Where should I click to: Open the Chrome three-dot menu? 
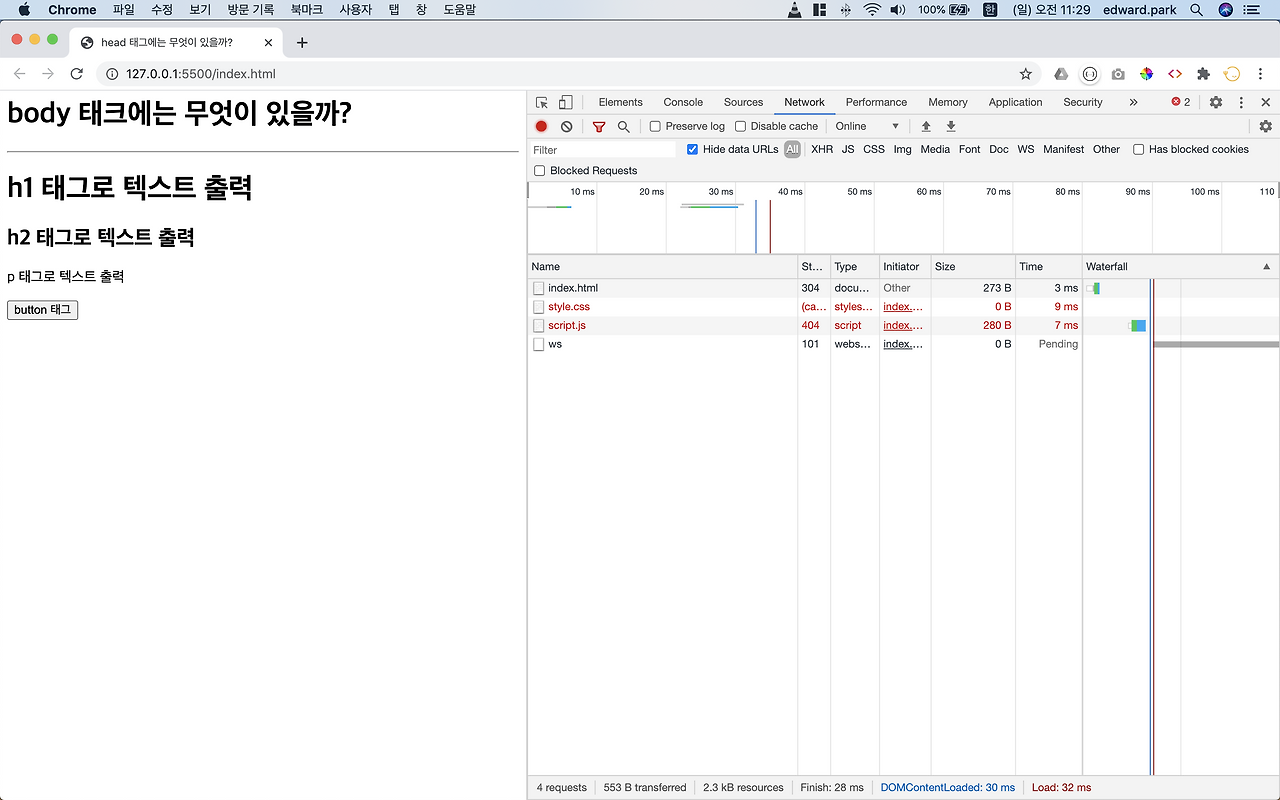click(1262, 74)
